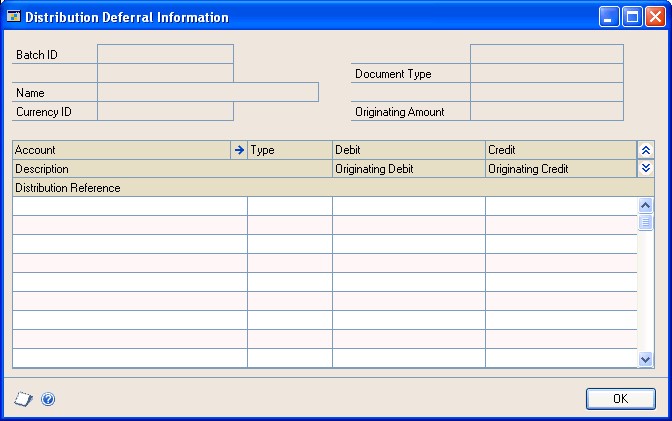Click the unlabeled field below Document Type
The width and height of the screenshot is (672, 421).
547,92
